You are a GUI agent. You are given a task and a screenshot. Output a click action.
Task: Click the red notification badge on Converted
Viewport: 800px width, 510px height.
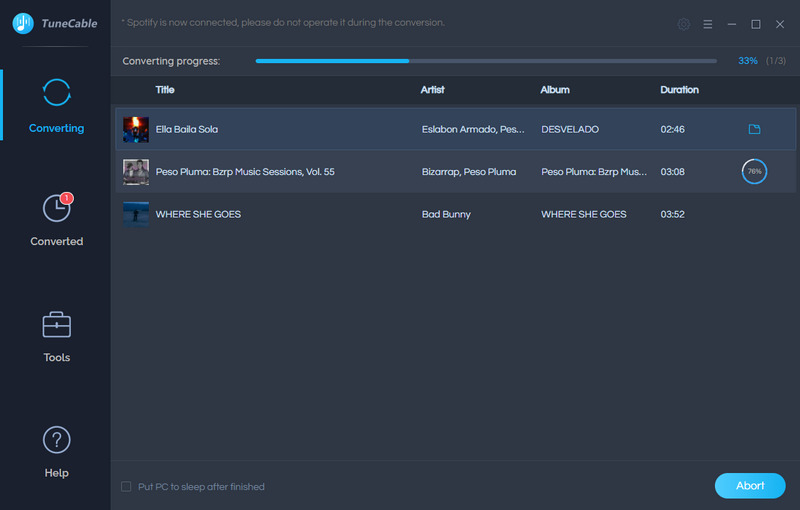(67, 198)
